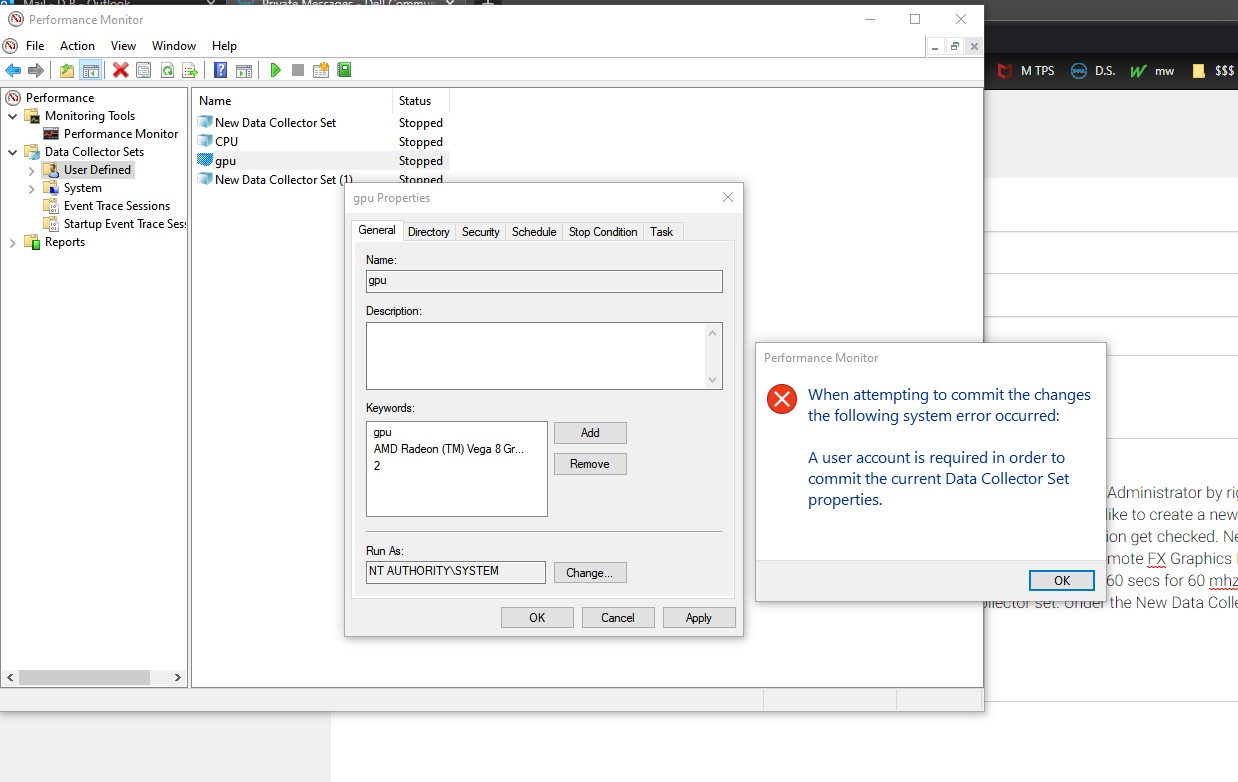
Task: Click the Status column header
Action: tap(421, 101)
